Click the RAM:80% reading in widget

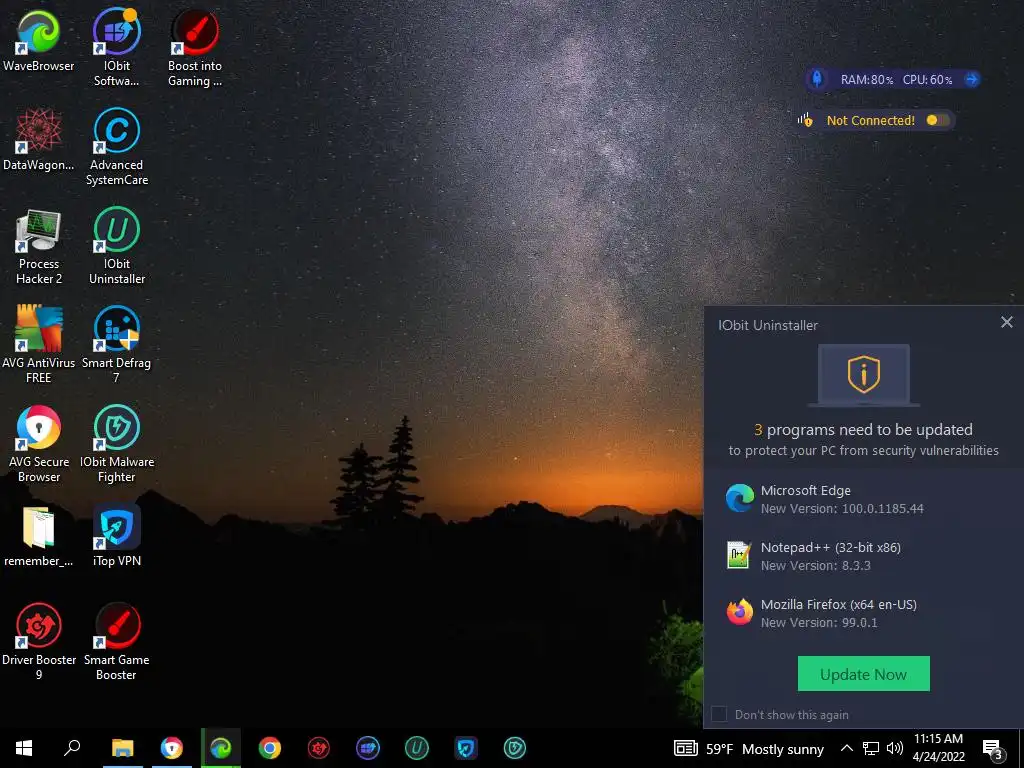pos(867,80)
